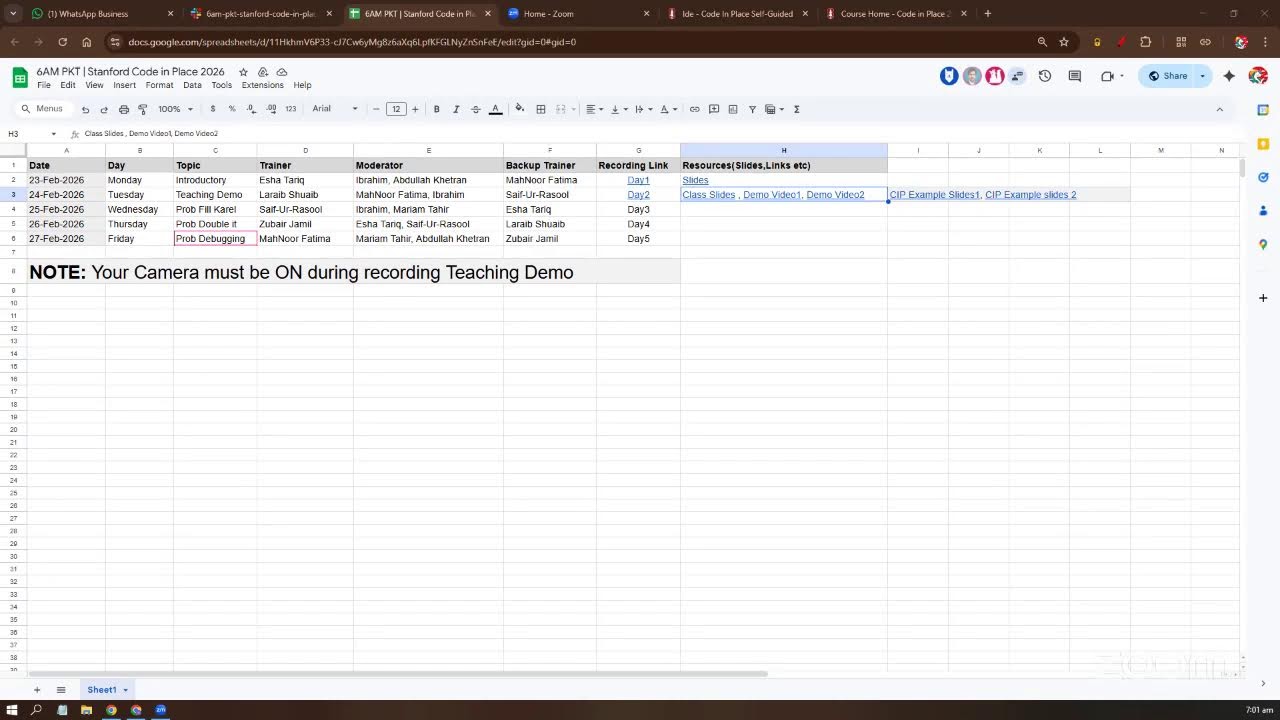Toggle italic formatting
The height and width of the screenshot is (720, 1280).
pos(456,109)
